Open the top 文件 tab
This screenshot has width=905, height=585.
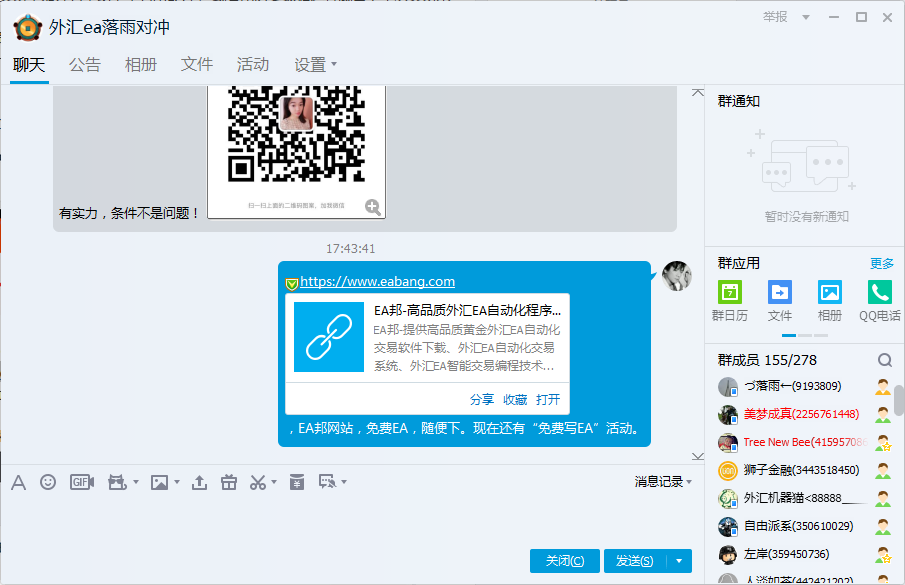tap(197, 65)
